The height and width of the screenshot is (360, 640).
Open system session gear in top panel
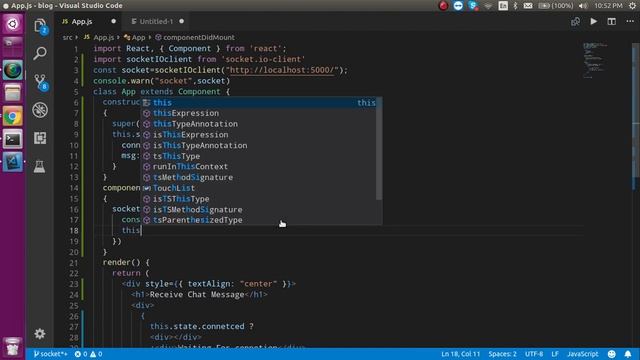[x=632, y=6]
